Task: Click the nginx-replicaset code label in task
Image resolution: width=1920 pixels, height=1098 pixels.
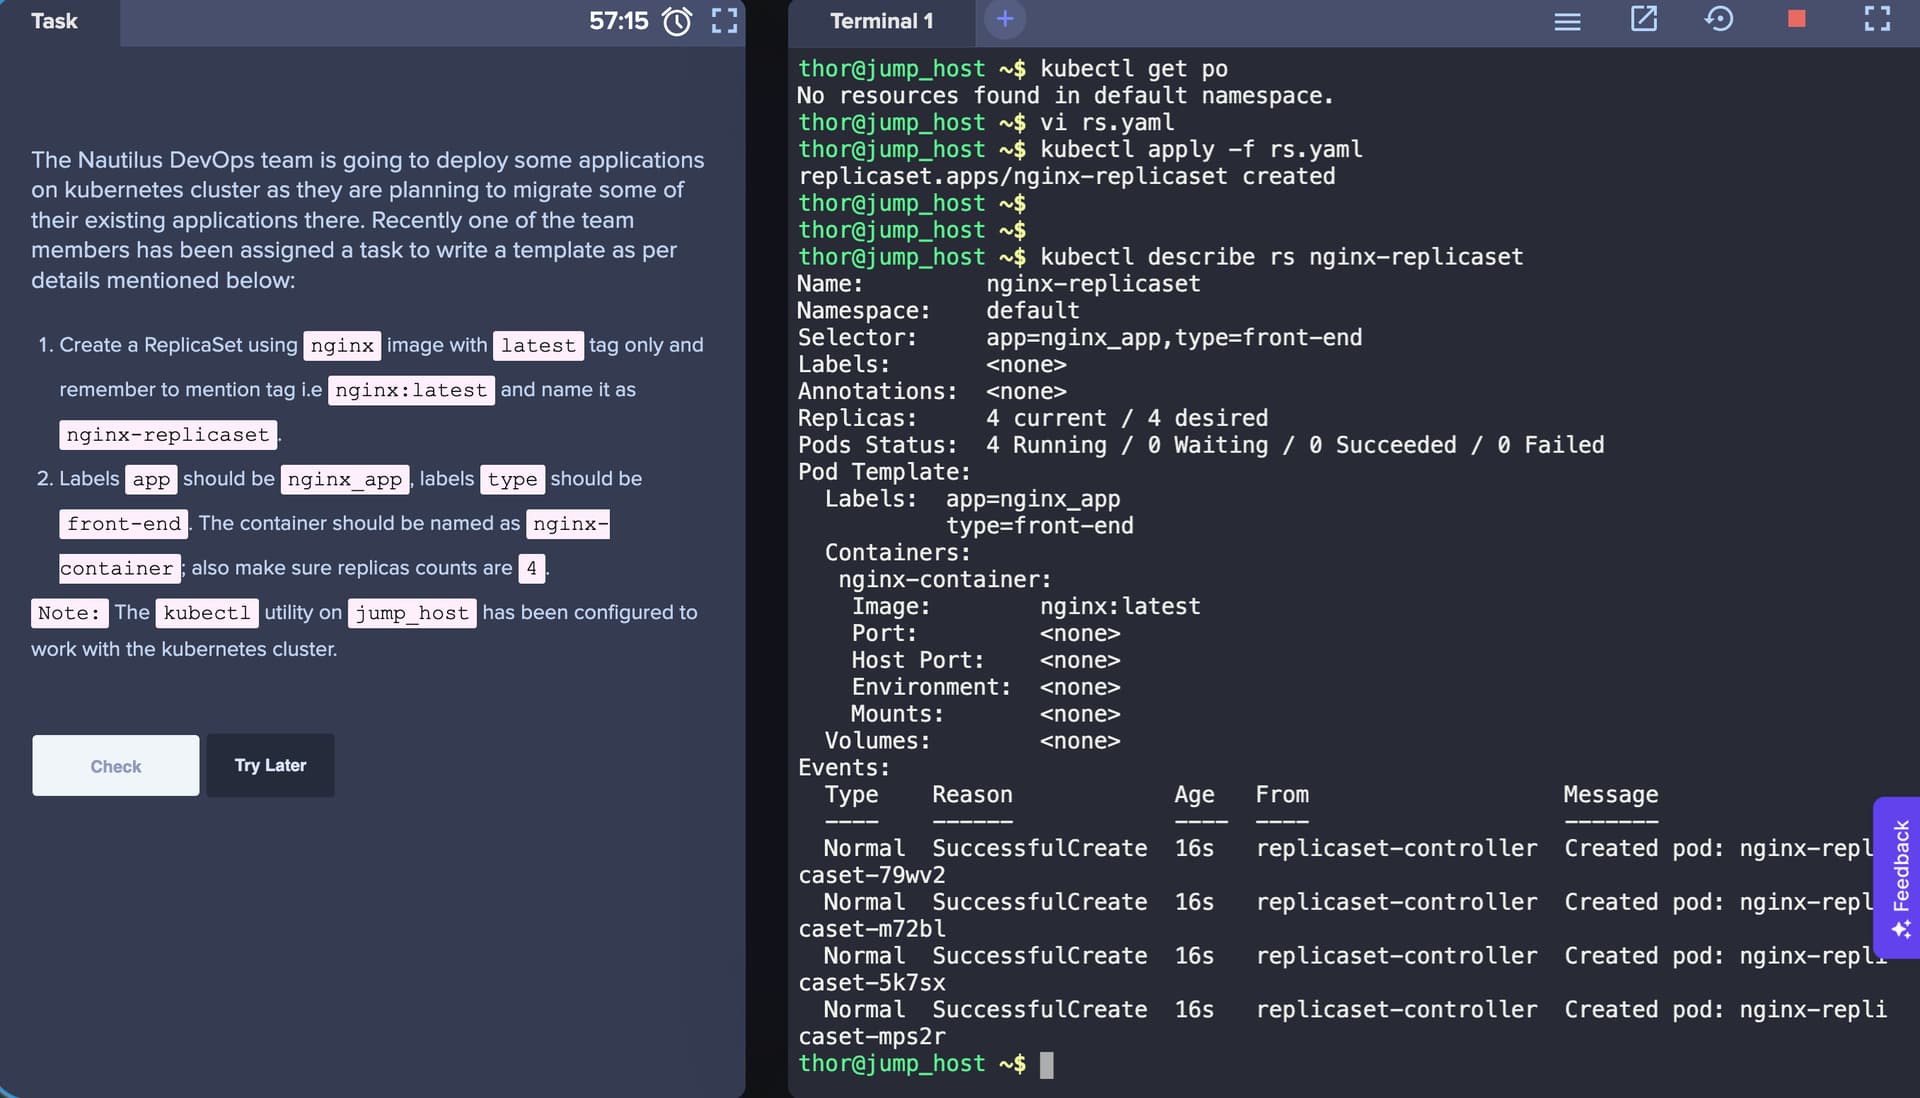Action: pos(168,435)
